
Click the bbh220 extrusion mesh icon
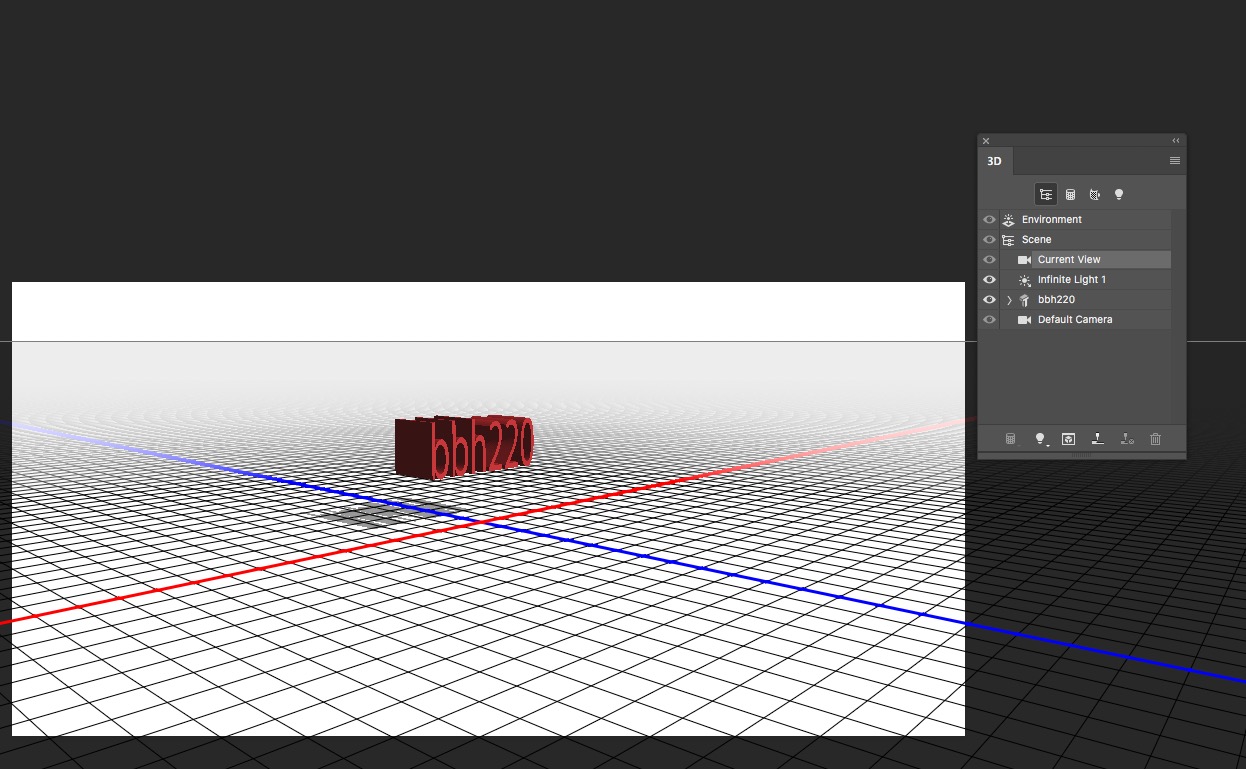tap(1024, 300)
